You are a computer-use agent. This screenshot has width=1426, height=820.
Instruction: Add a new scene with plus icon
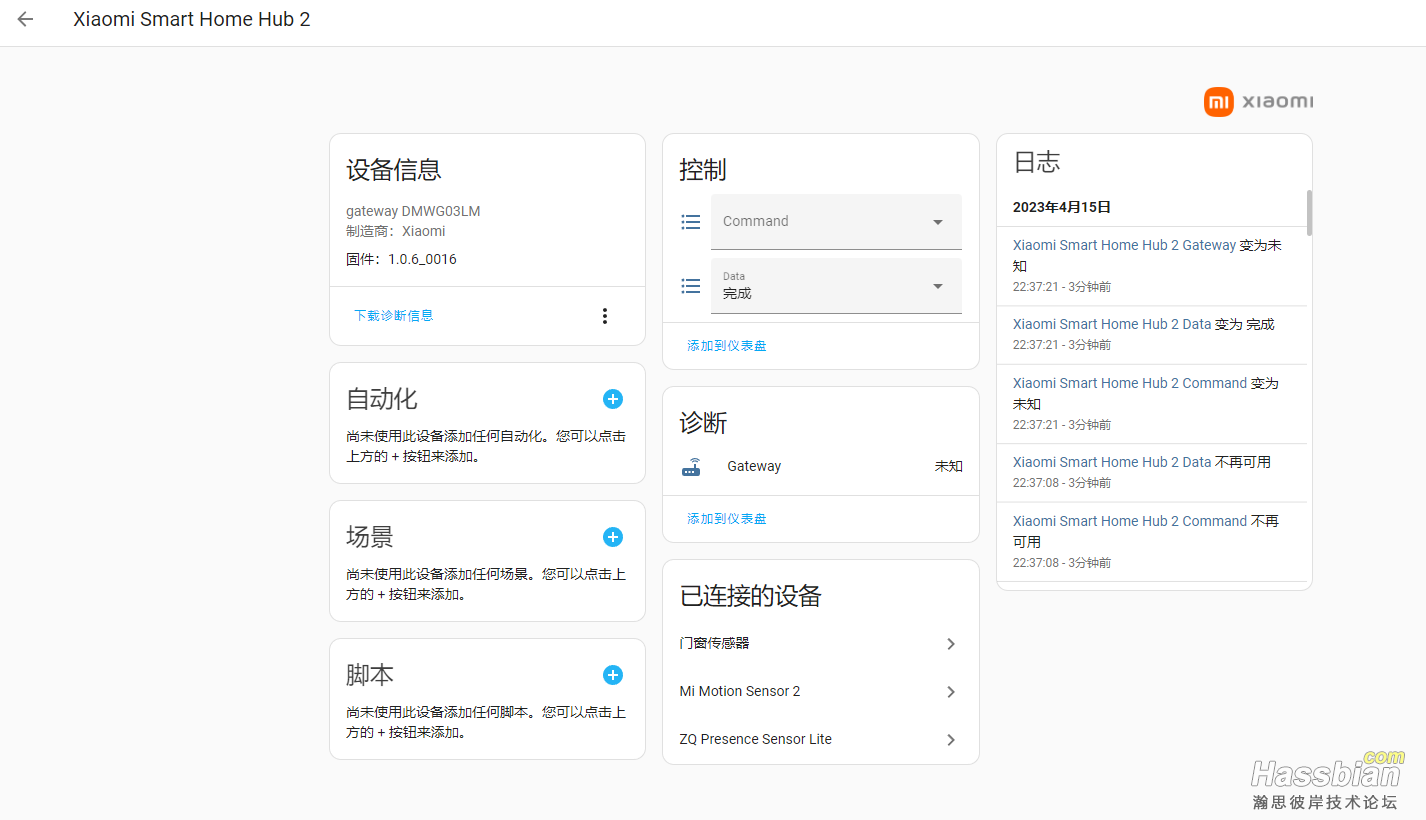pyautogui.click(x=613, y=537)
